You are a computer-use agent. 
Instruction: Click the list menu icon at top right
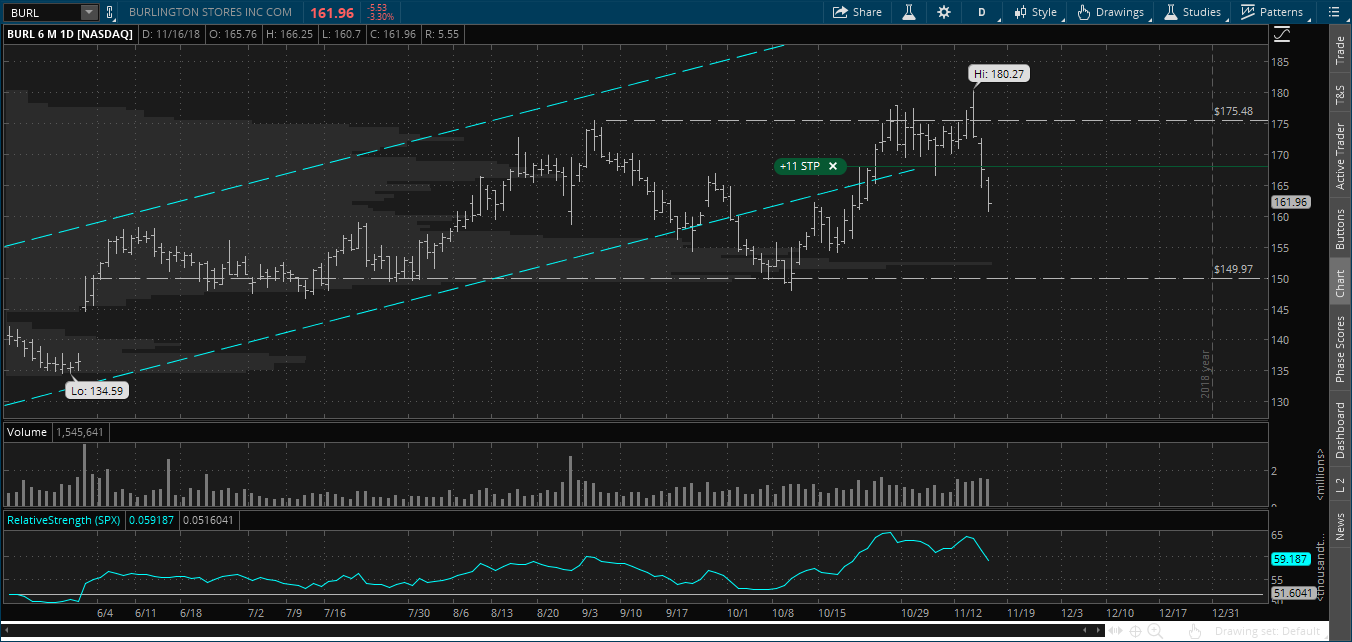[1332, 12]
